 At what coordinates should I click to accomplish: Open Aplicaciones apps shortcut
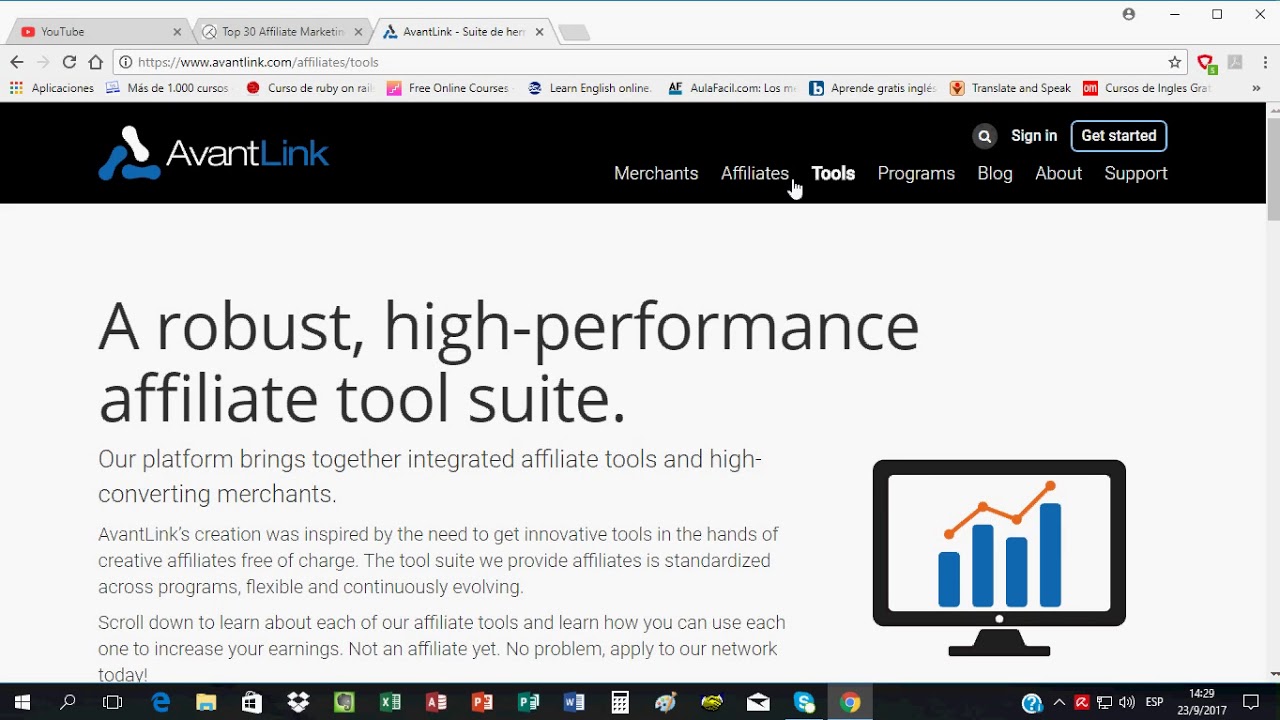[x=52, y=88]
